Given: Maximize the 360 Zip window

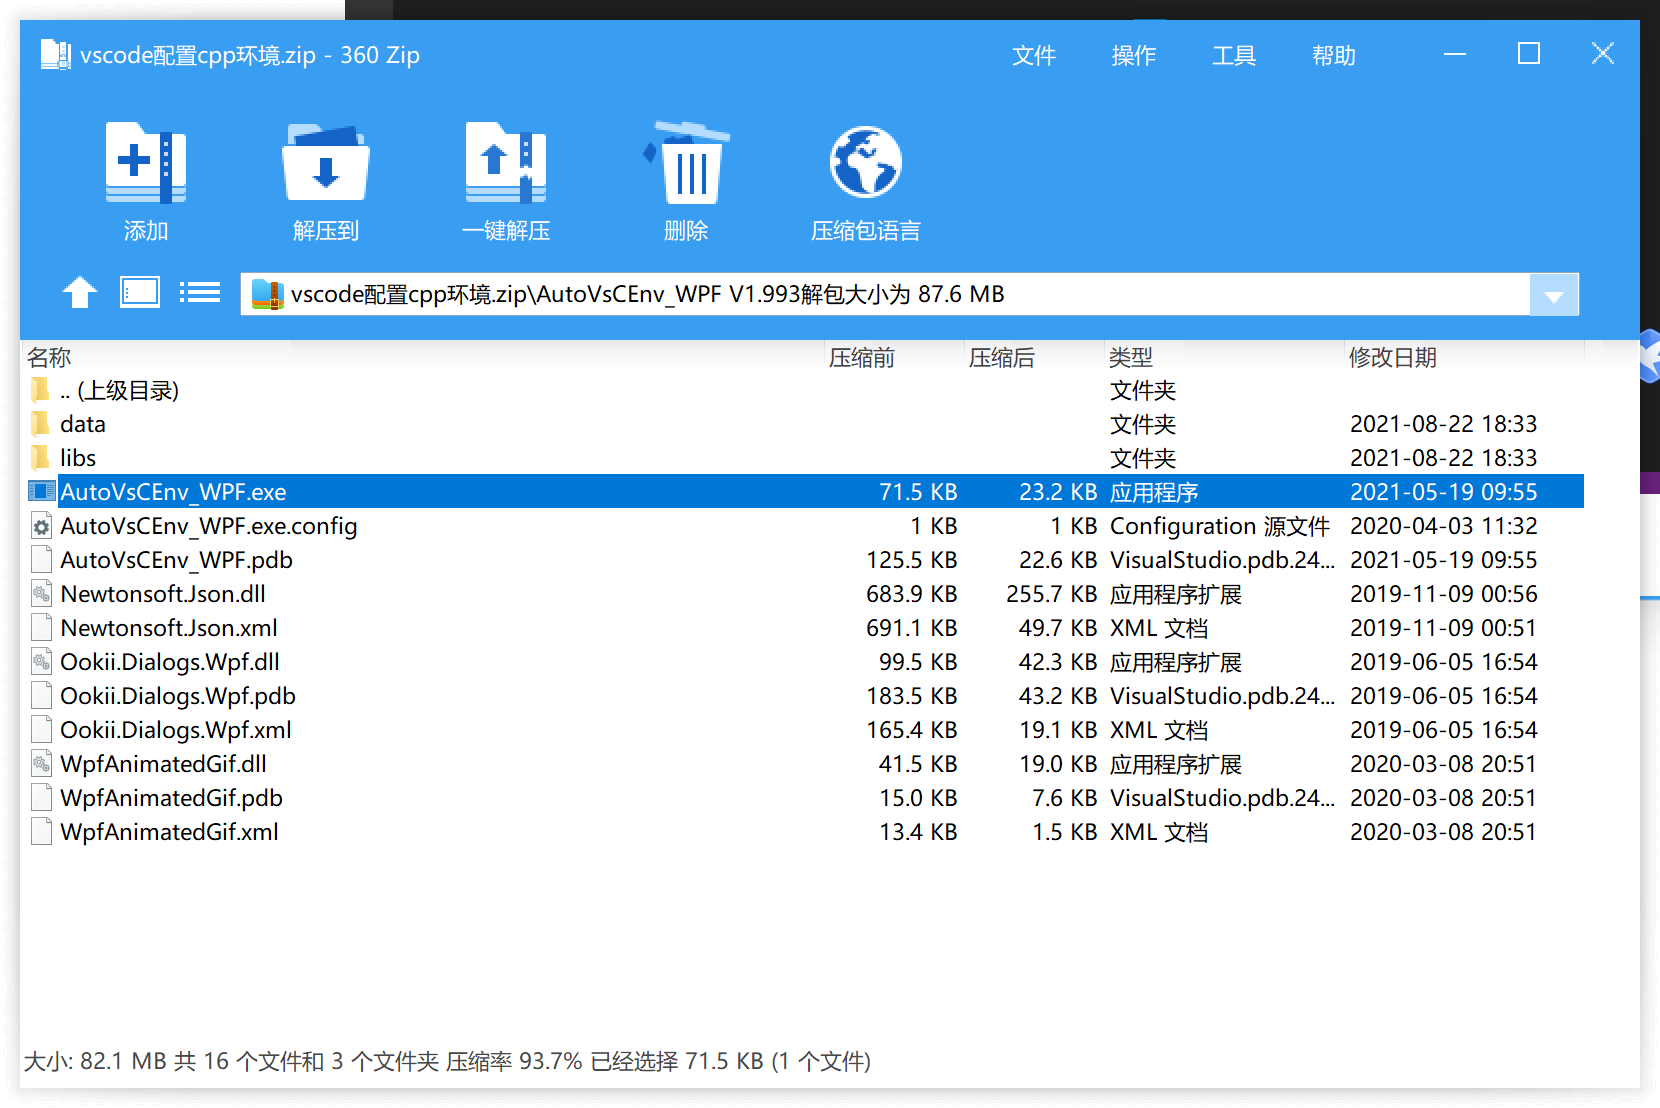Looking at the screenshot, I should (1529, 54).
